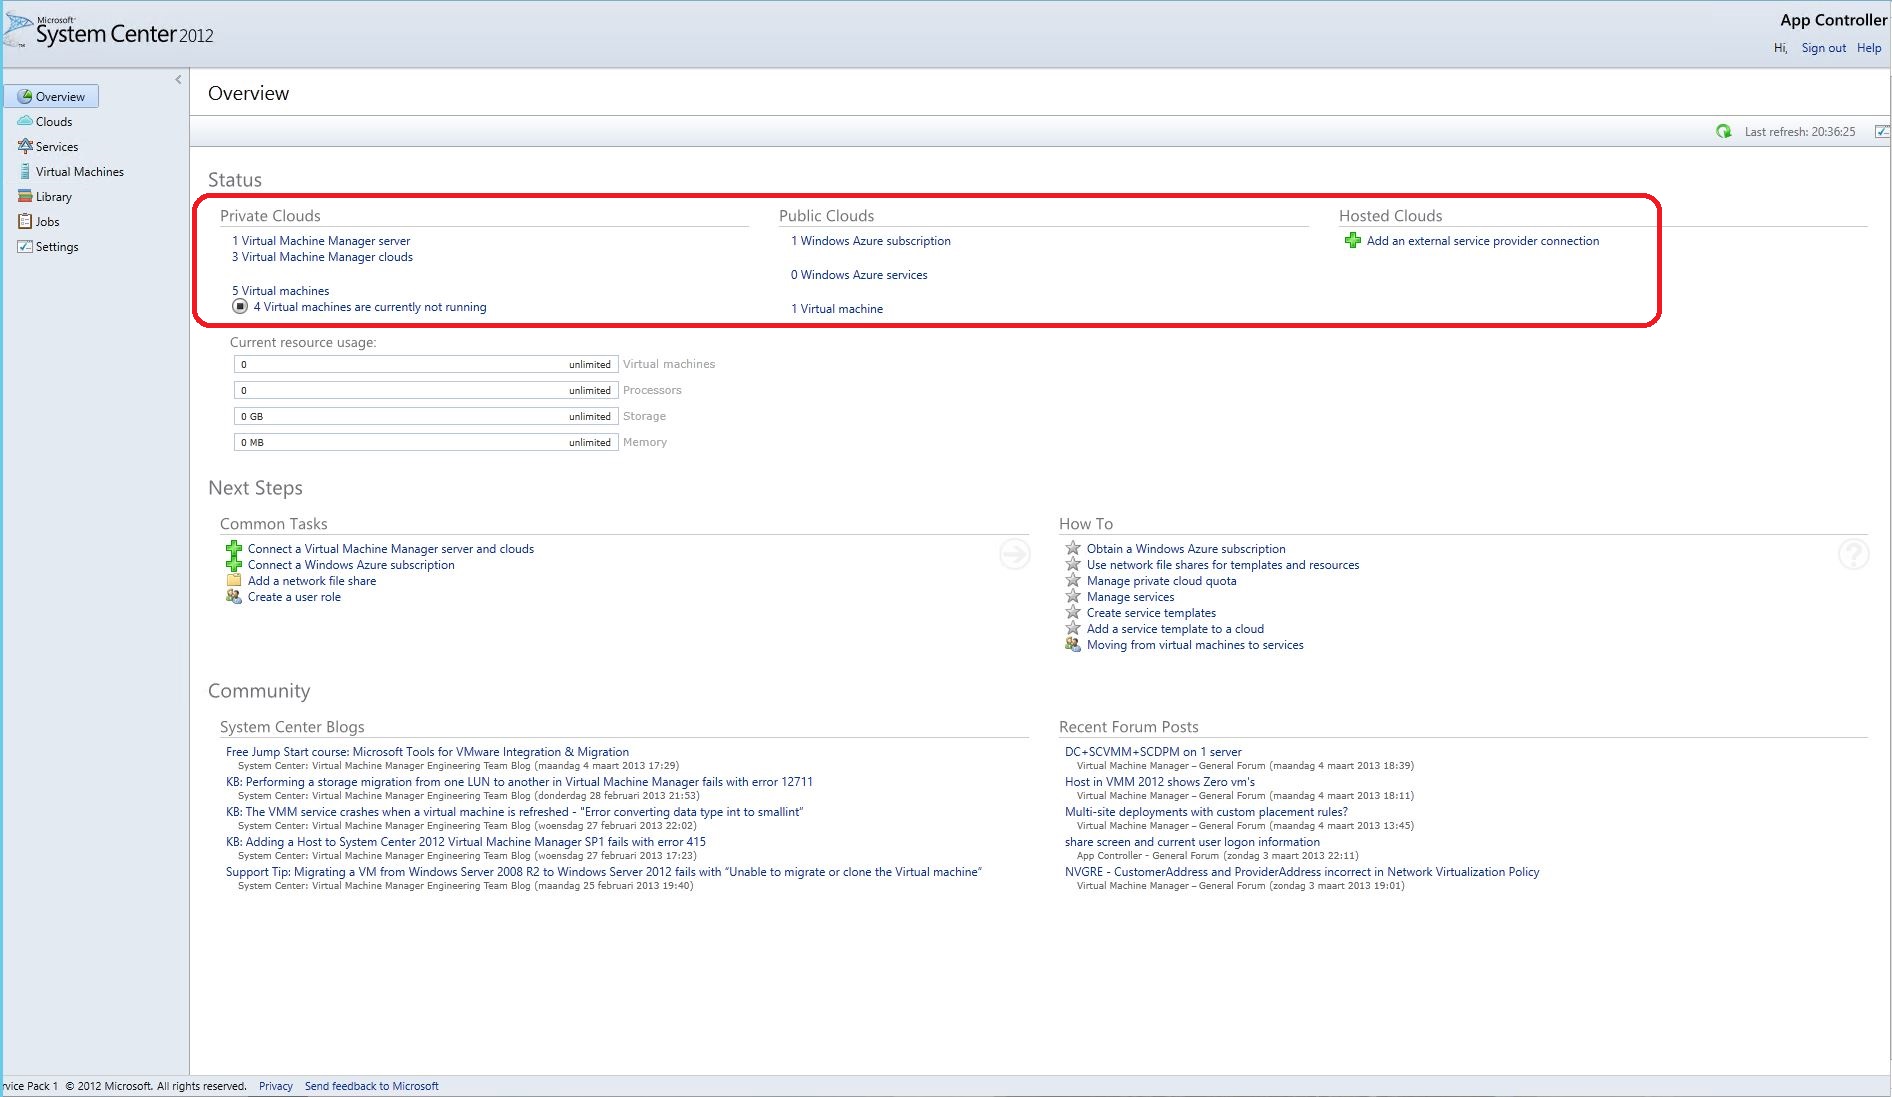Image resolution: width=1892 pixels, height=1097 pixels.
Task: Open Free Jump Start course blog post
Action: 427,751
